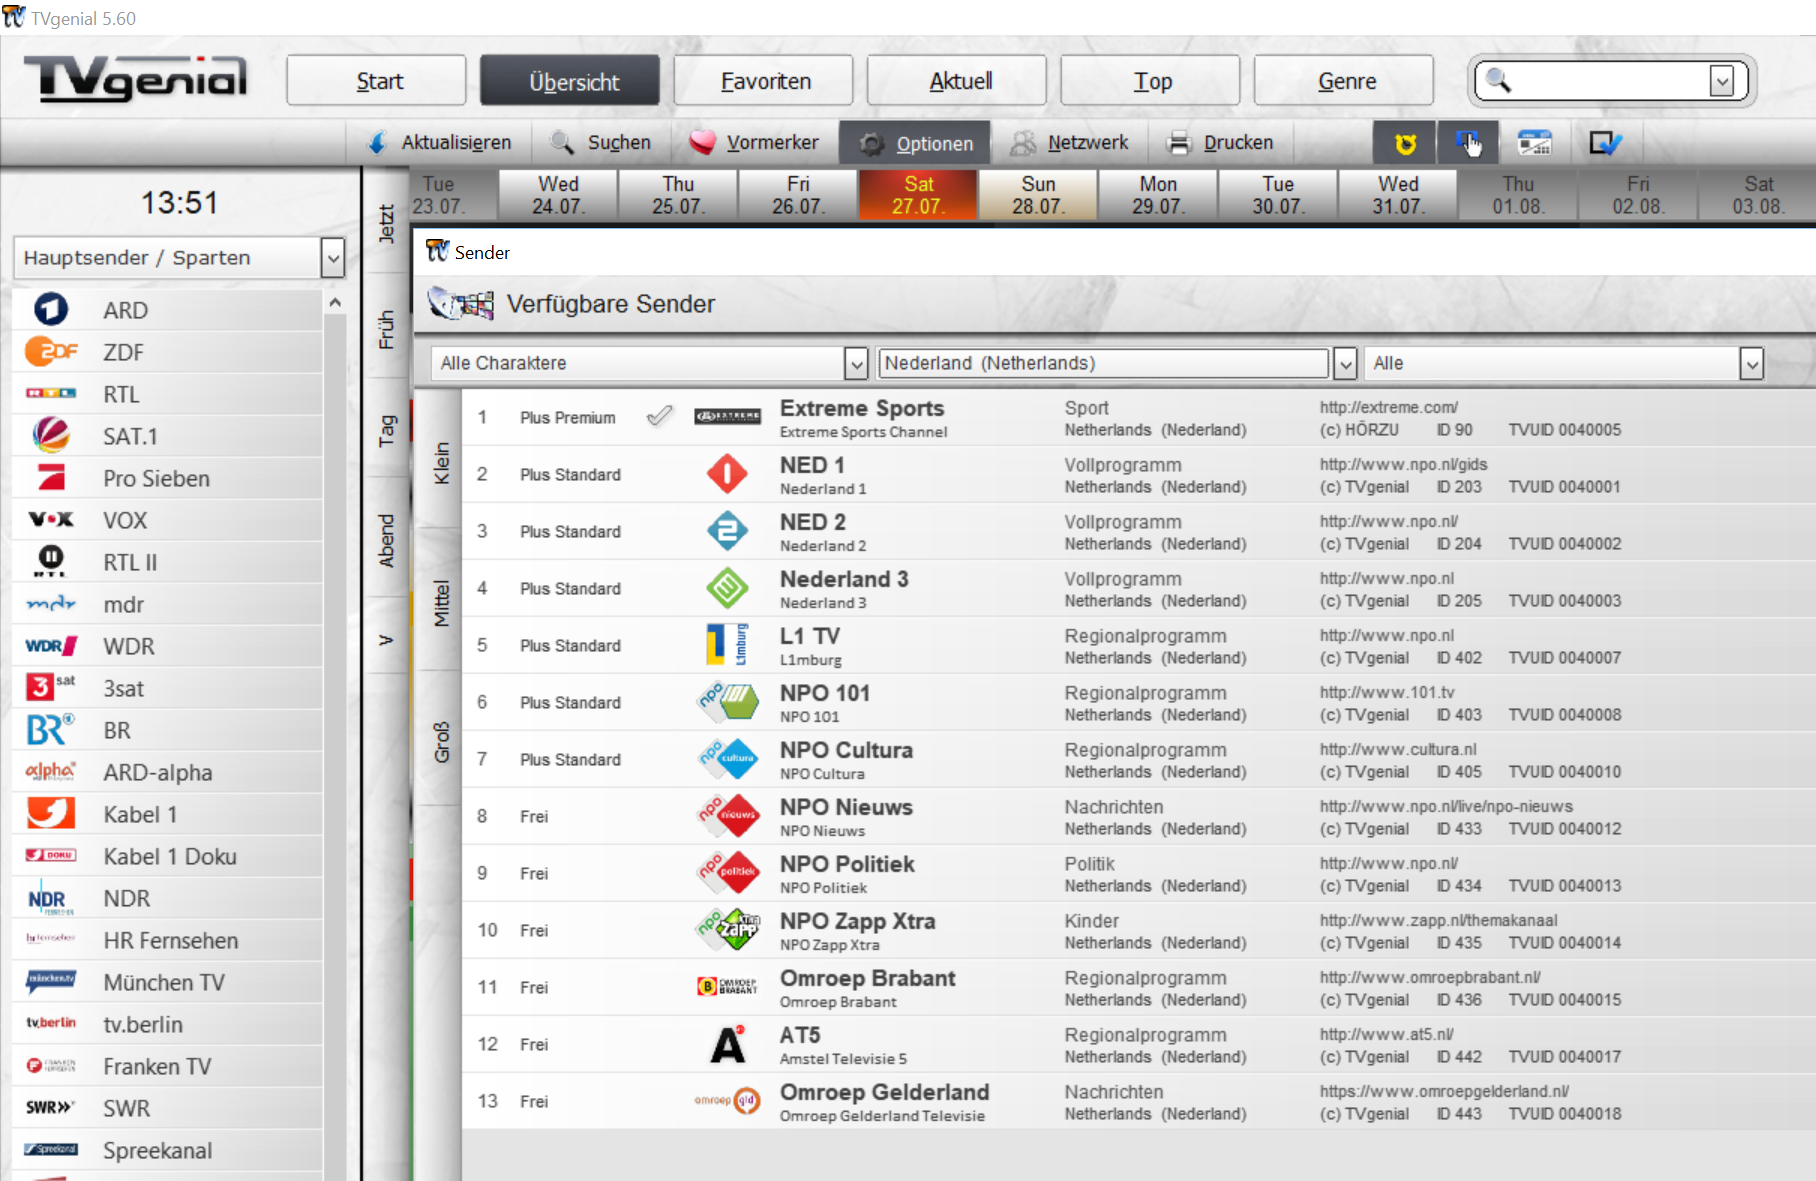Viewport: 1816px width, 1181px height.
Task: Open the http://extreme.com/ link
Action: 1388,407
